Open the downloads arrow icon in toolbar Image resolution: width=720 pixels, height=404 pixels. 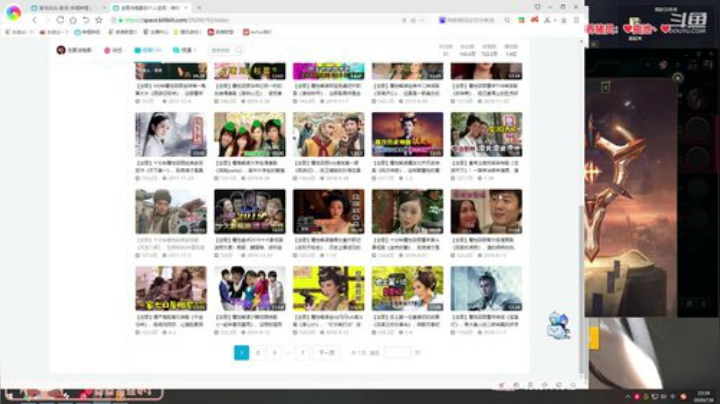(x=564, y=20)
